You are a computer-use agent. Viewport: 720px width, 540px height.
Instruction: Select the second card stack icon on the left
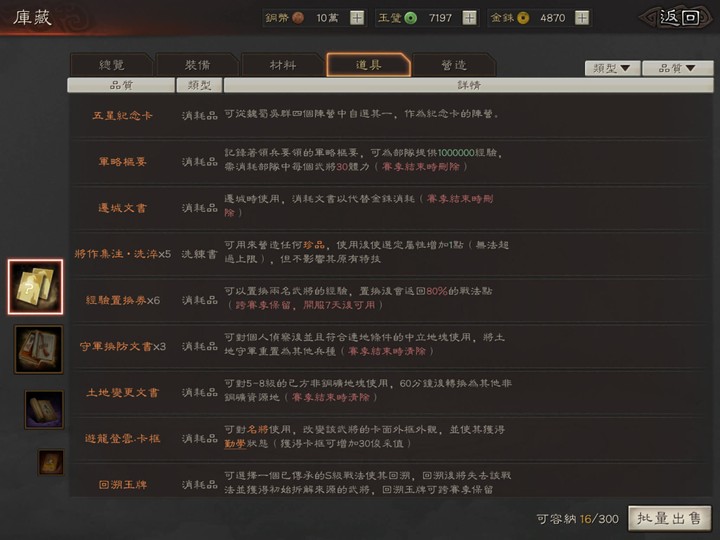pos(38,349)
